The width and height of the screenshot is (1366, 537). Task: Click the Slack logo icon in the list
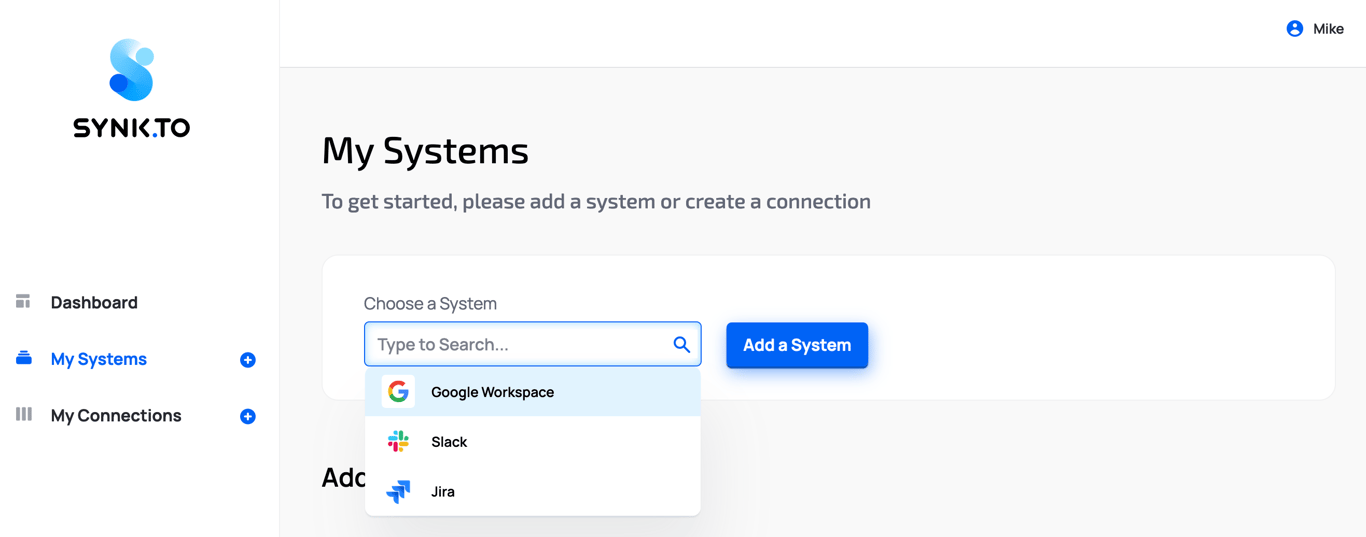[399, 441]
